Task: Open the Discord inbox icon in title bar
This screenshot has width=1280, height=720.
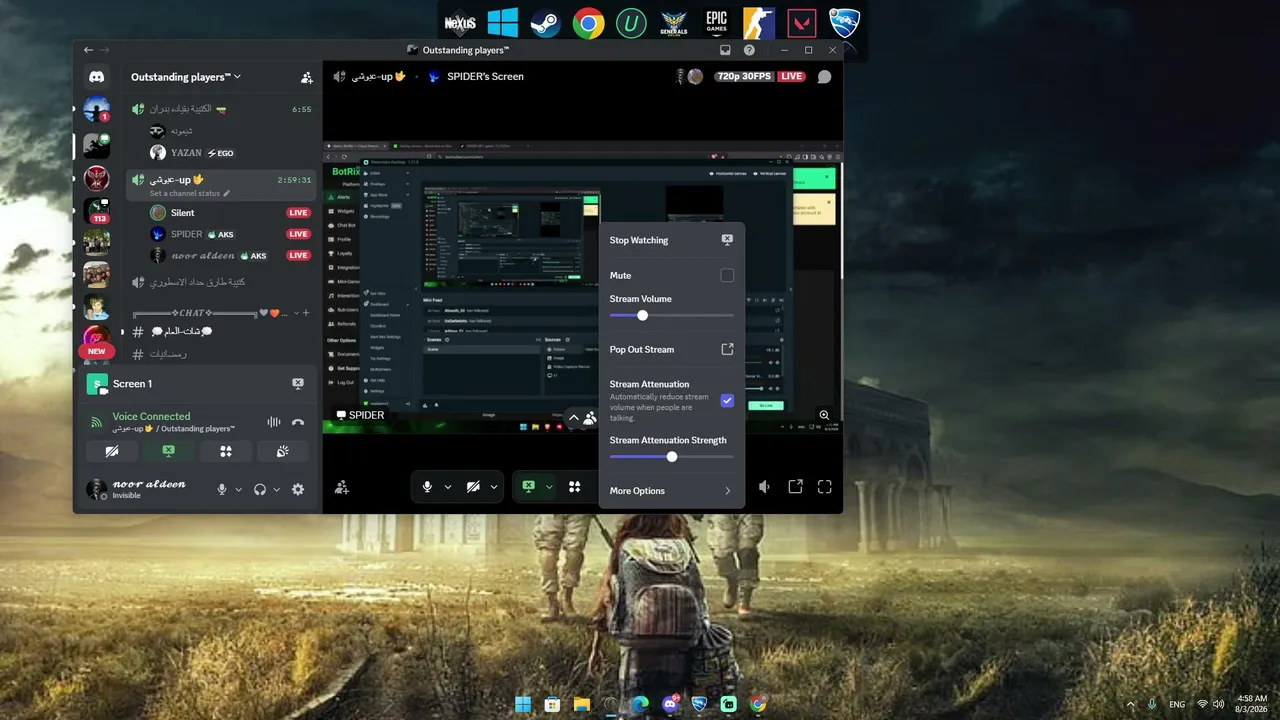Action: pyautogui.click(x=725, y=50)
